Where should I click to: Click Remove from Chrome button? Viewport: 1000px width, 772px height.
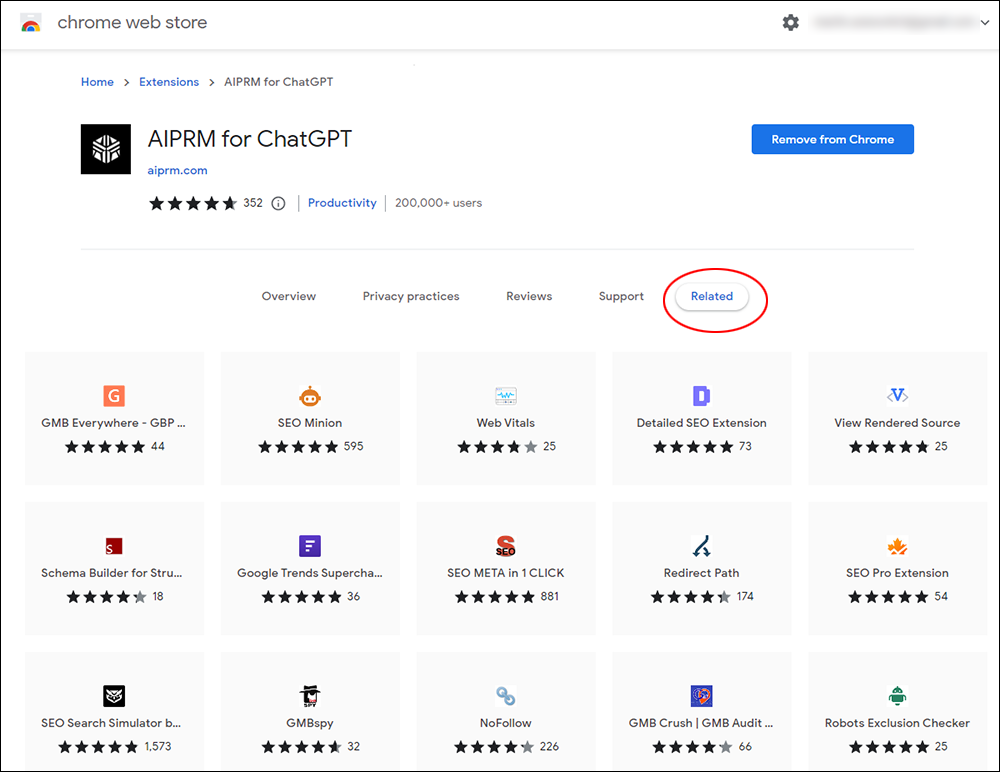(x=832, y=139)
